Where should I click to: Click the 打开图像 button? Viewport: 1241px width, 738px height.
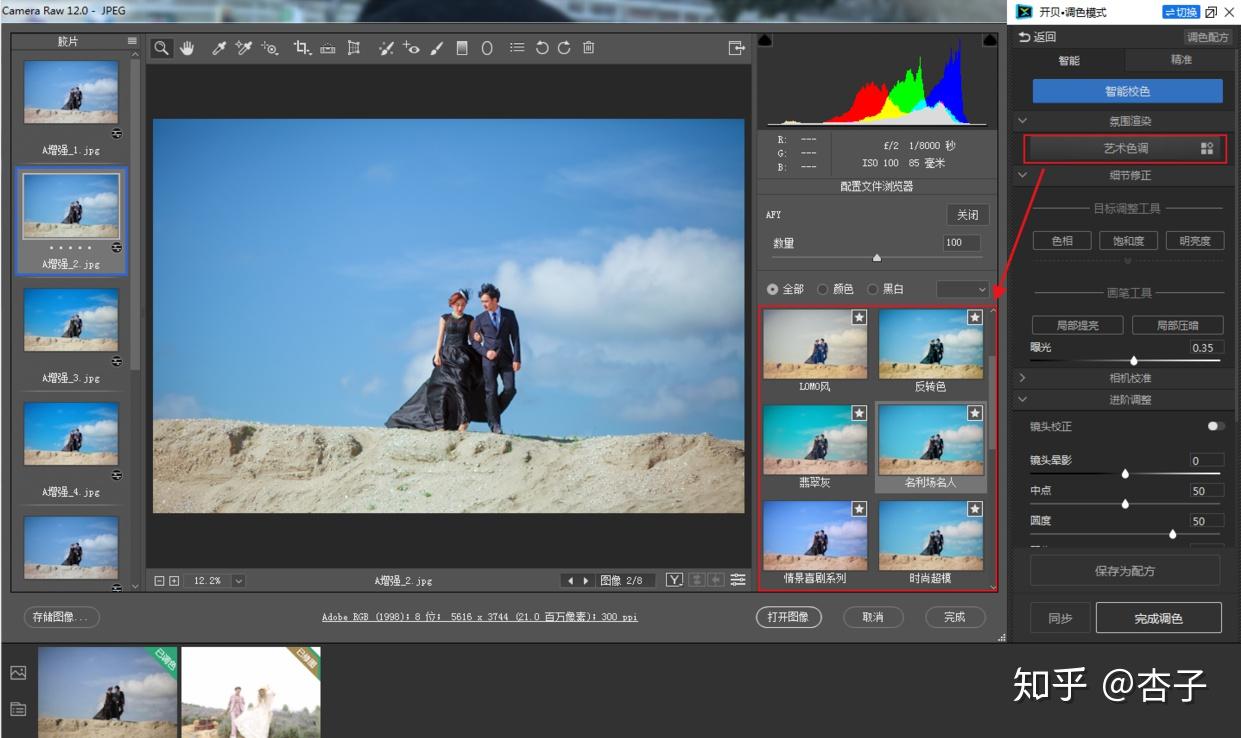[788, 617]
